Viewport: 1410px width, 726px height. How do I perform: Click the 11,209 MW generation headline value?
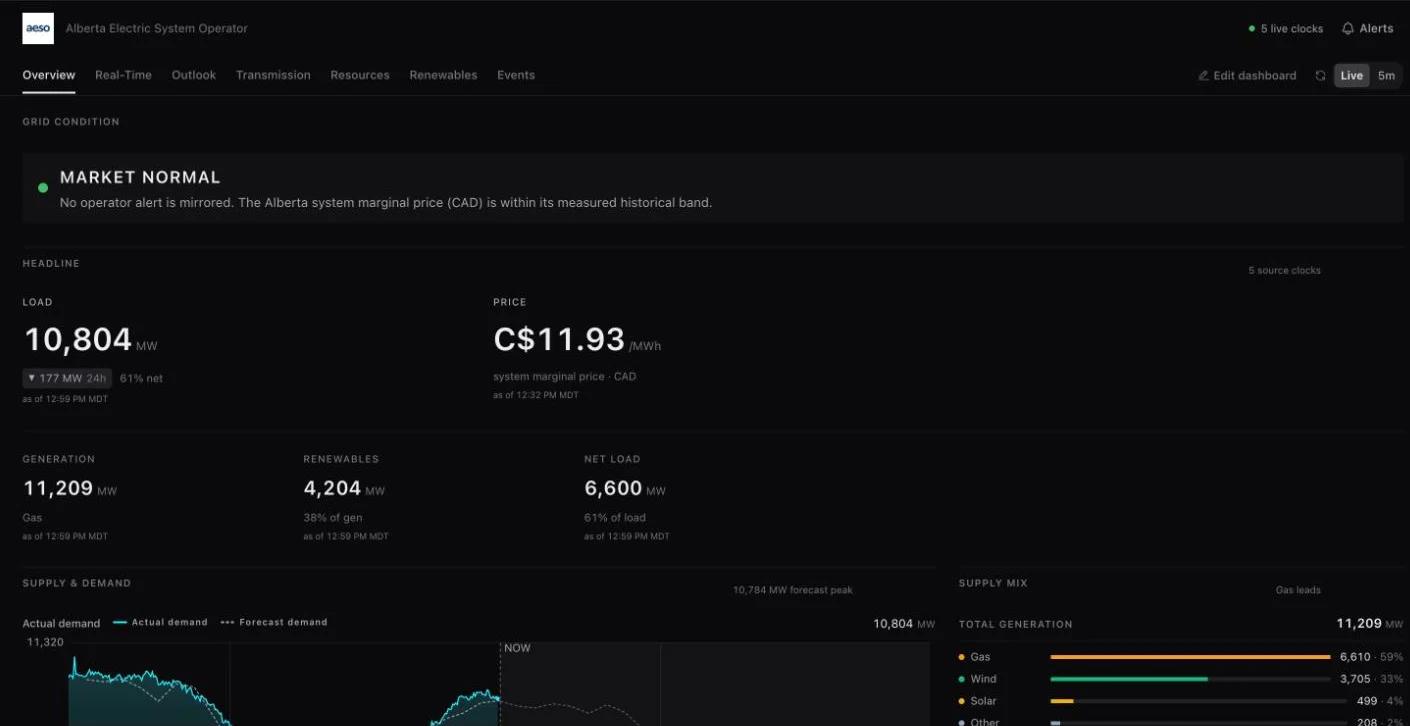[58, 488]
